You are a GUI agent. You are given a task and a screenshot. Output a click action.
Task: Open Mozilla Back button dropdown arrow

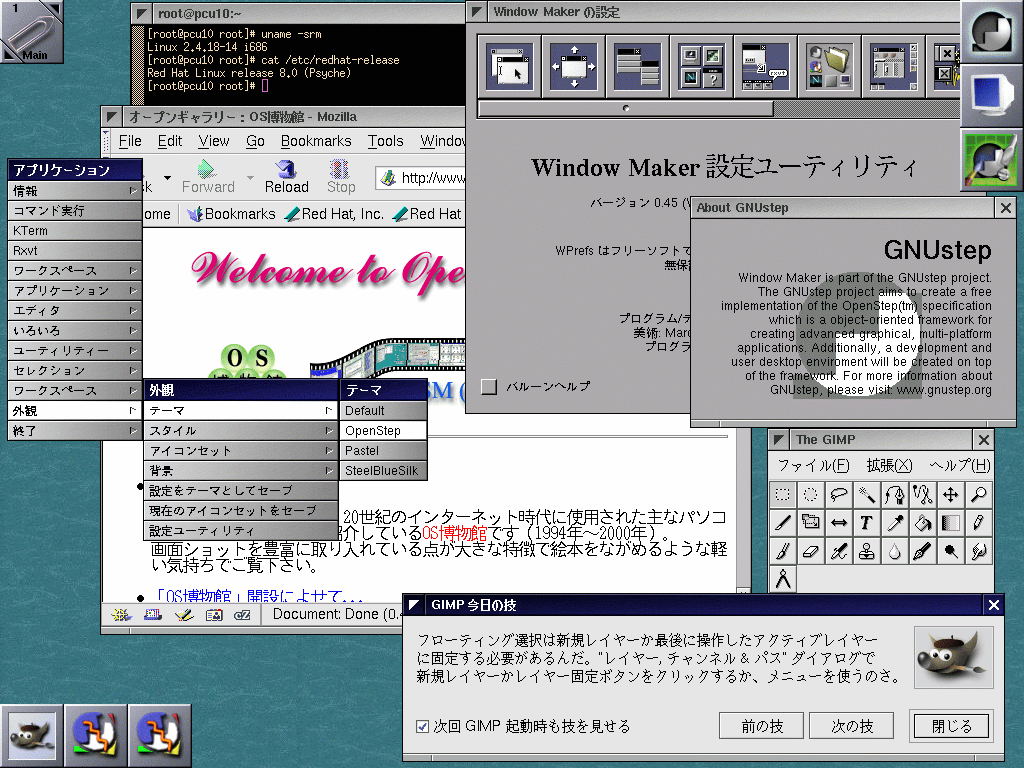[x=167, y=178]
